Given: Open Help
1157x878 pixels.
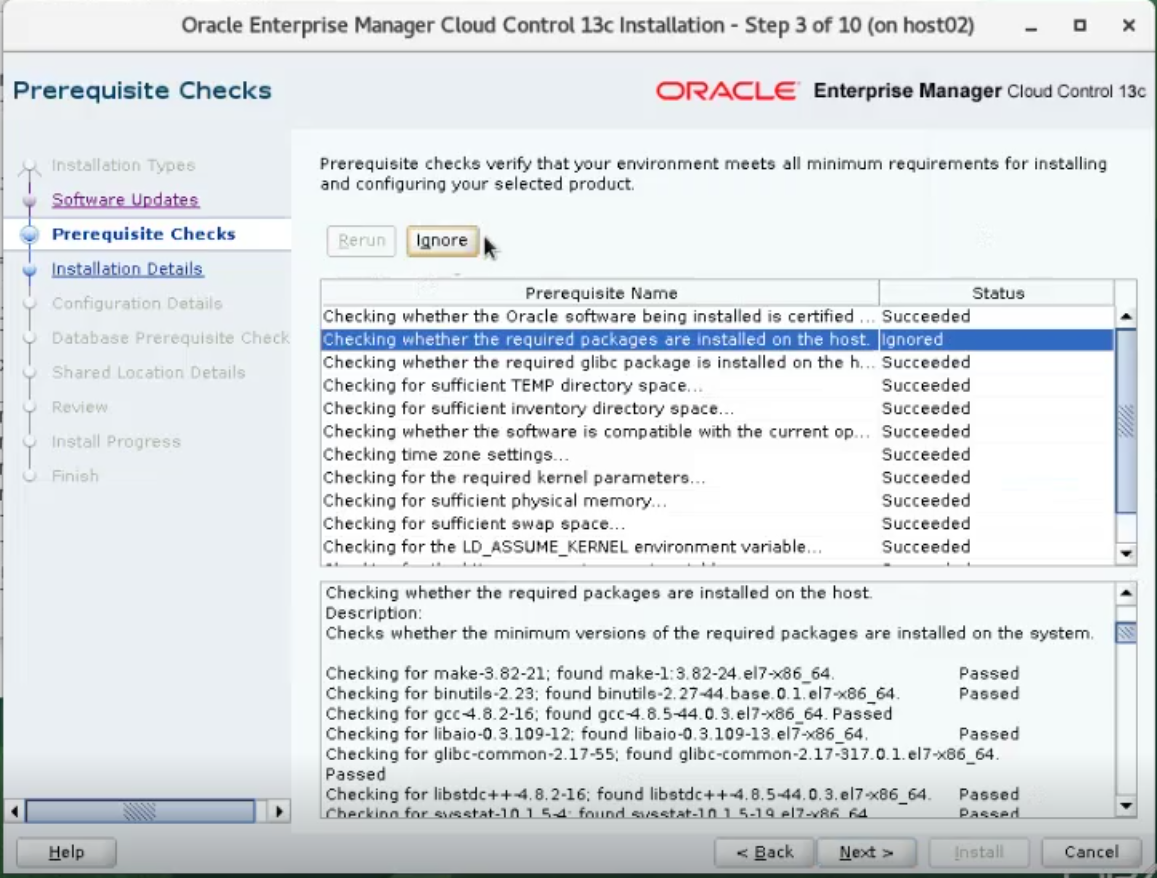Looking at the screenshot, I should coord(66,852).
